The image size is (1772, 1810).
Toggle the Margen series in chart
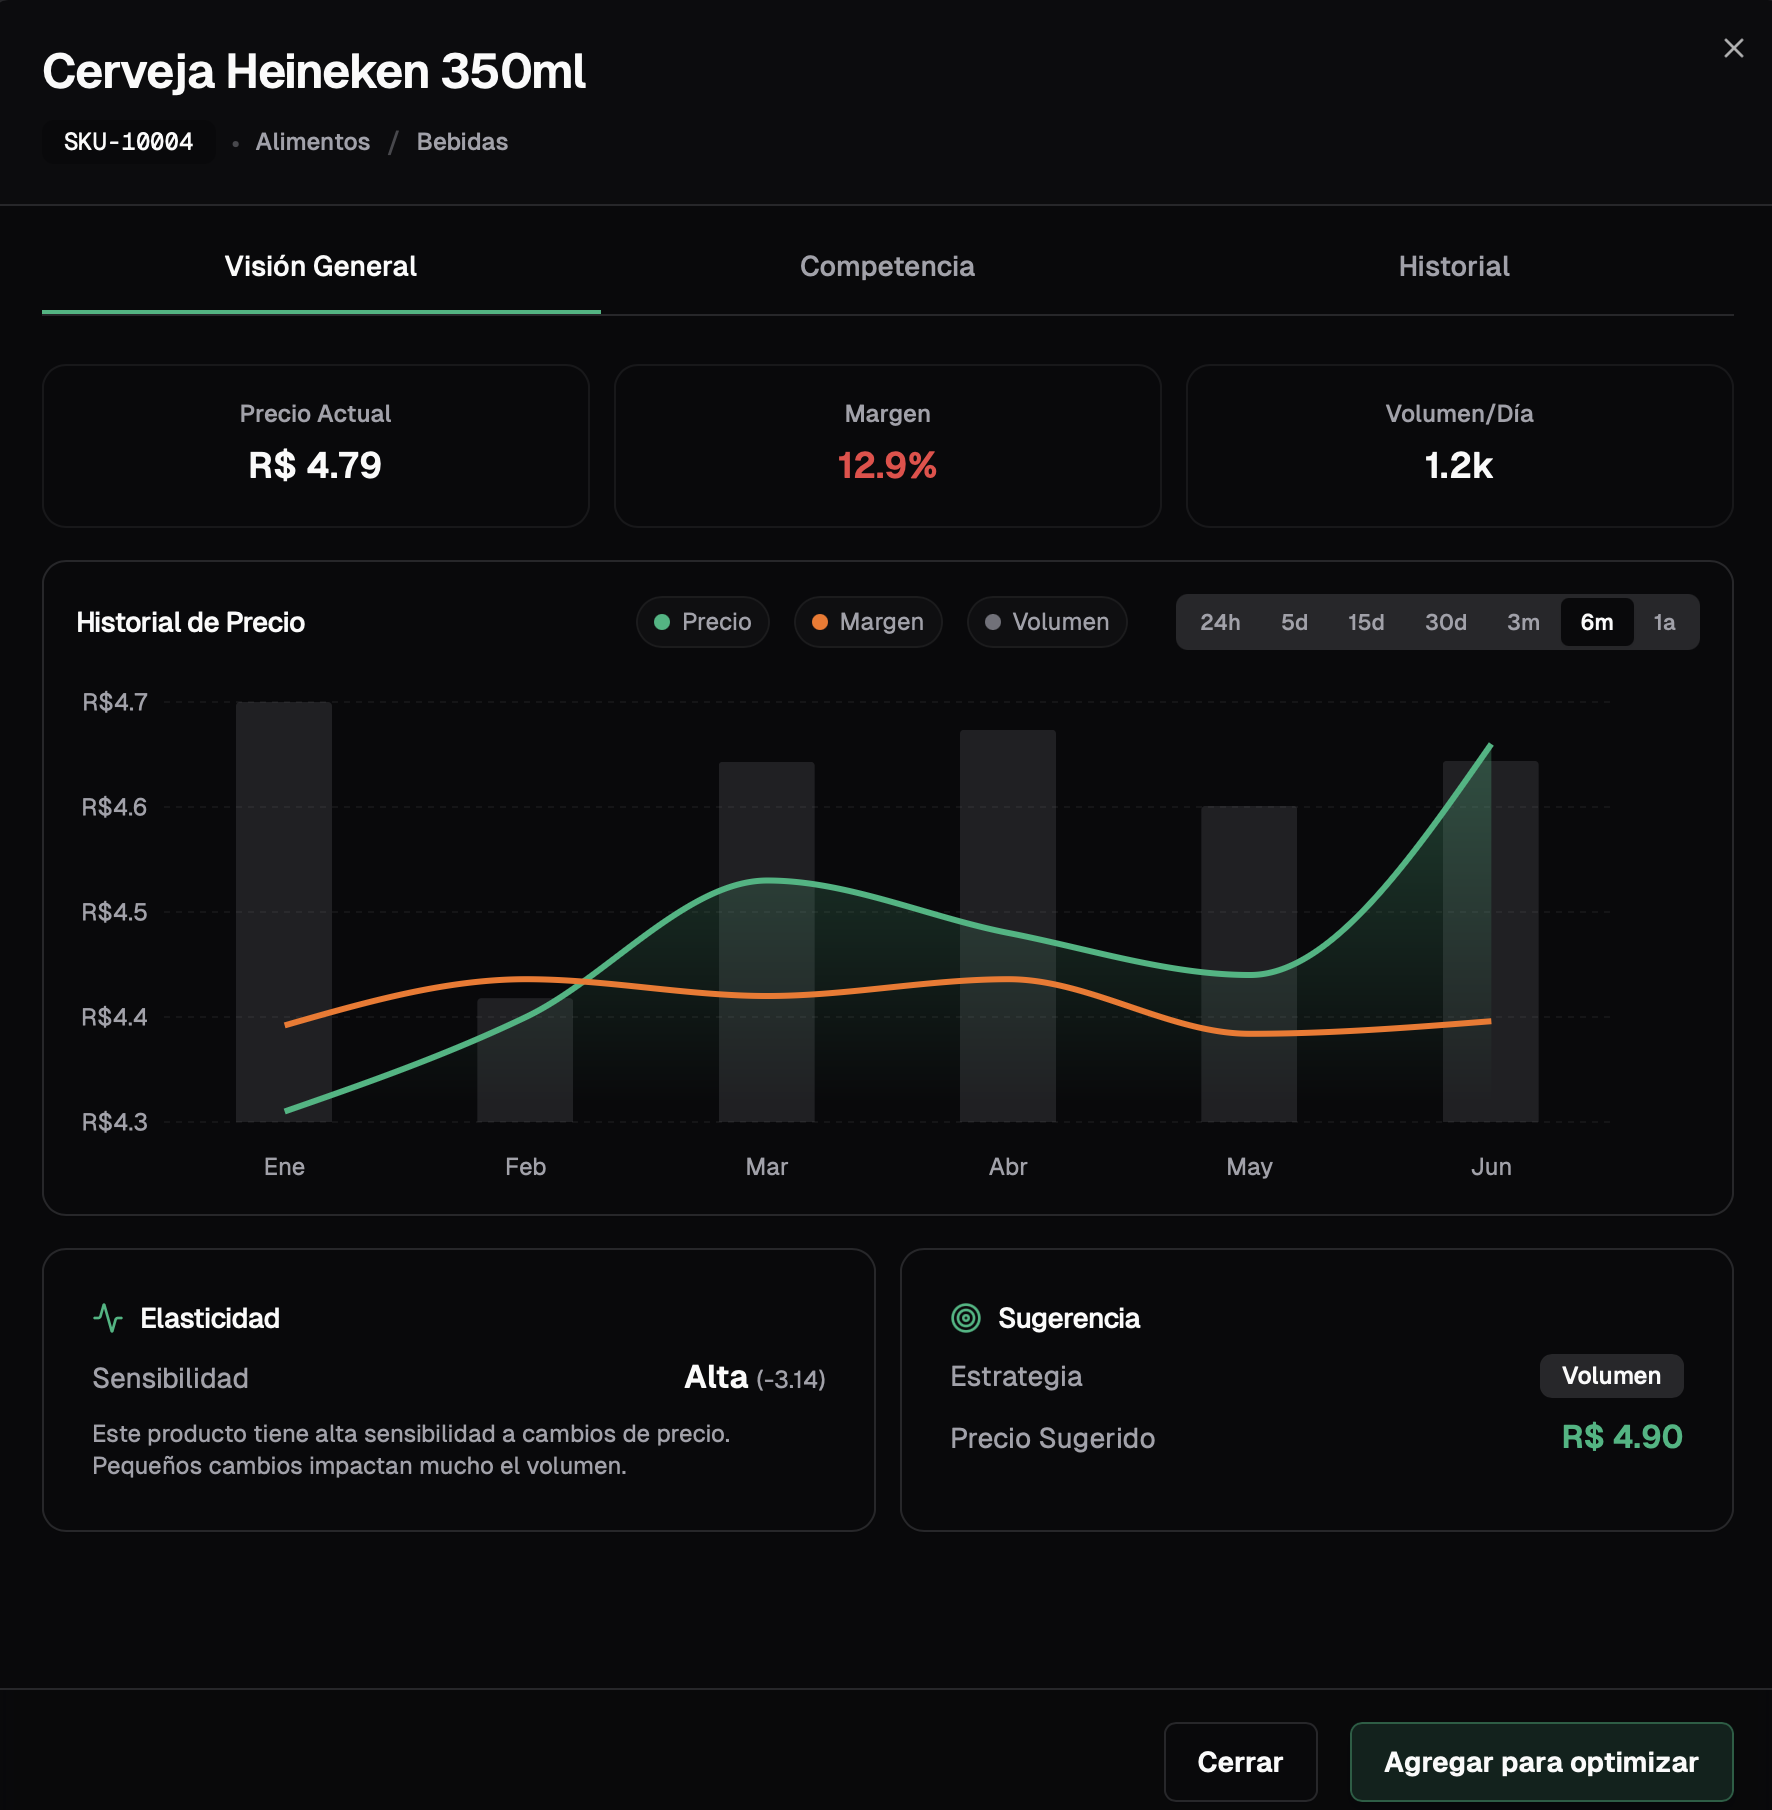pyautogui.click(x=867, y=622)
